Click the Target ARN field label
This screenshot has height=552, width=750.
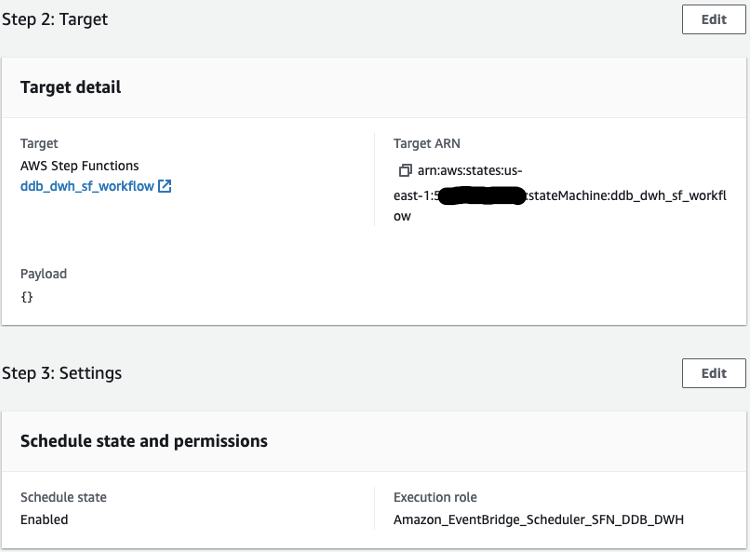point(427,144)
